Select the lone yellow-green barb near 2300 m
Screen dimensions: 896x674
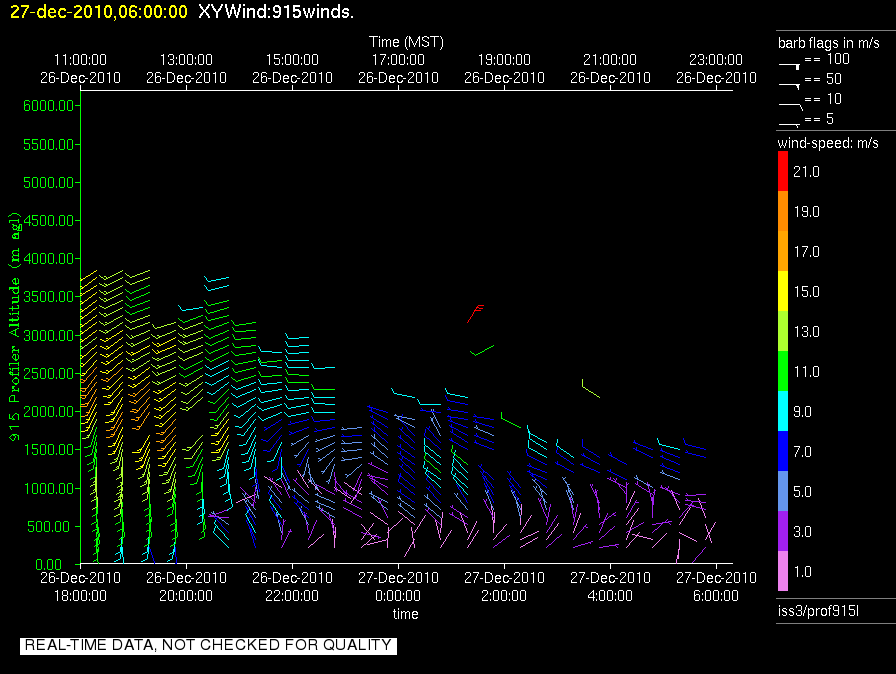pyautogui.click(x=590, y=389)
